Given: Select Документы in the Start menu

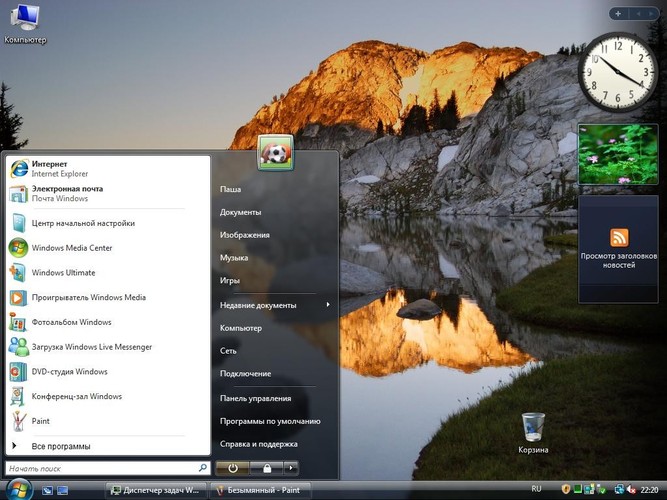Looking at the screenshot, I should point(240,212).
